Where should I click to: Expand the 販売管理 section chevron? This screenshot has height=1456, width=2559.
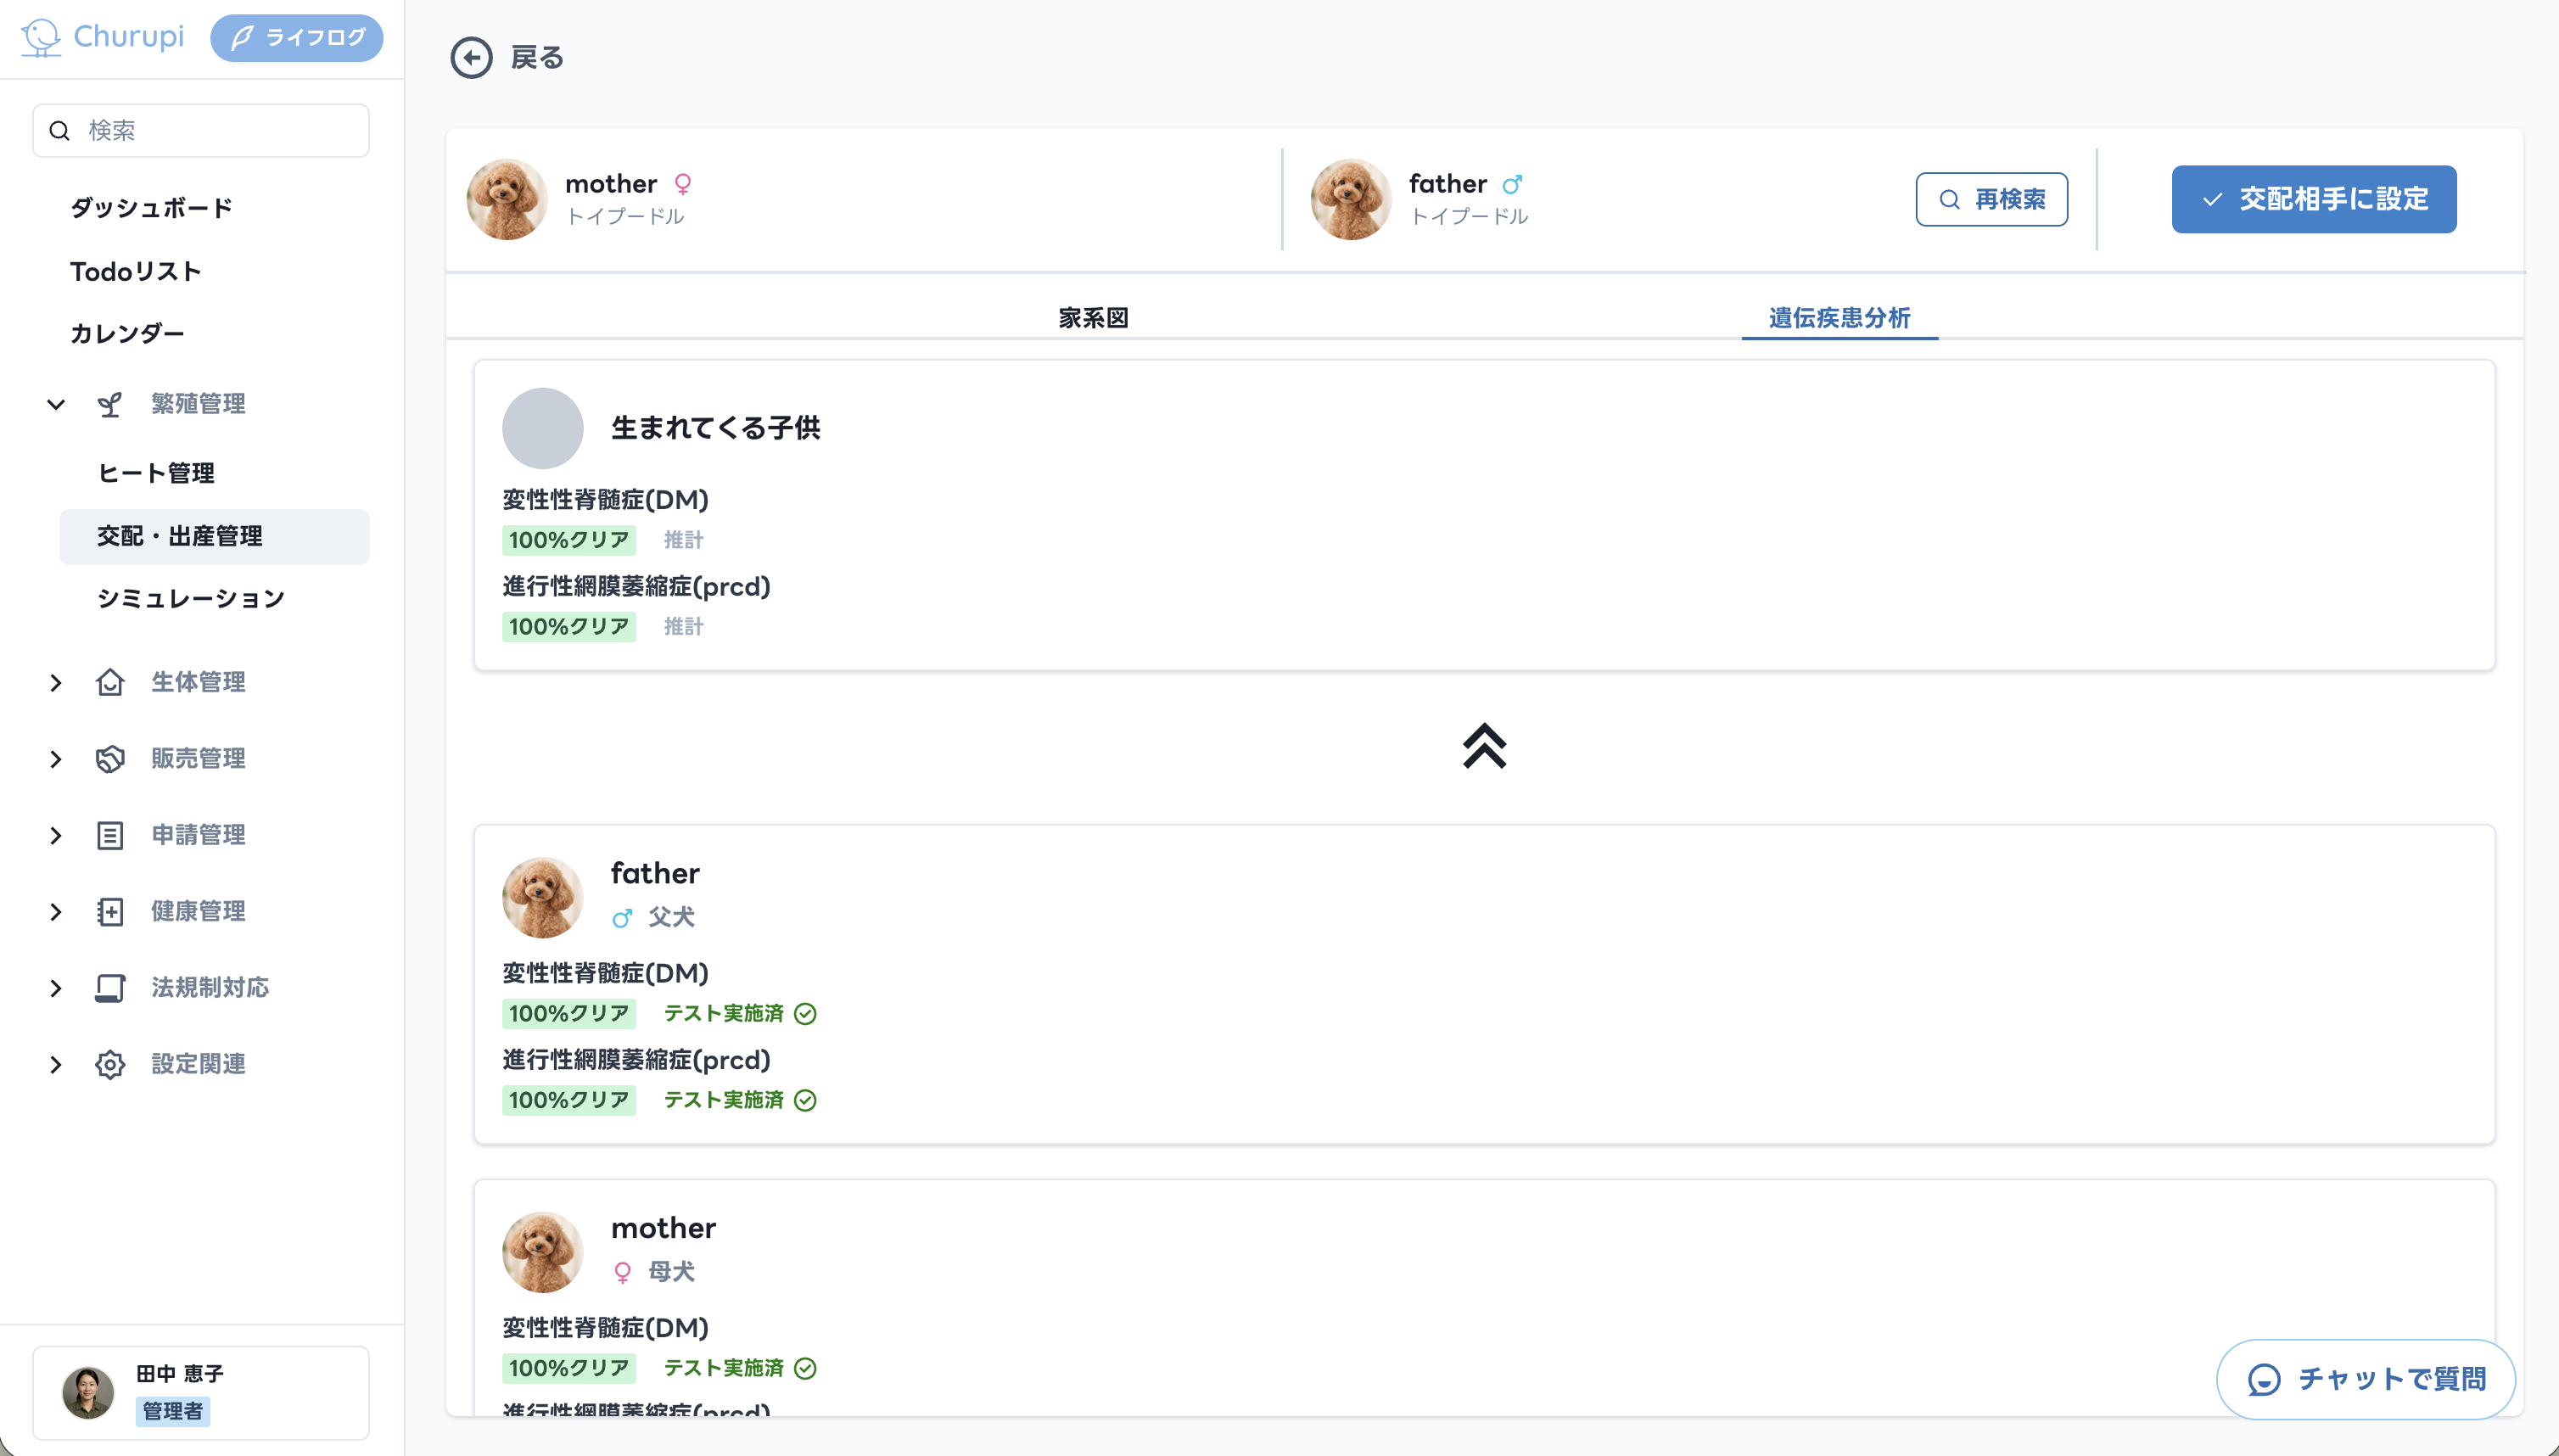pyautogui.click(x=56, y=759)
